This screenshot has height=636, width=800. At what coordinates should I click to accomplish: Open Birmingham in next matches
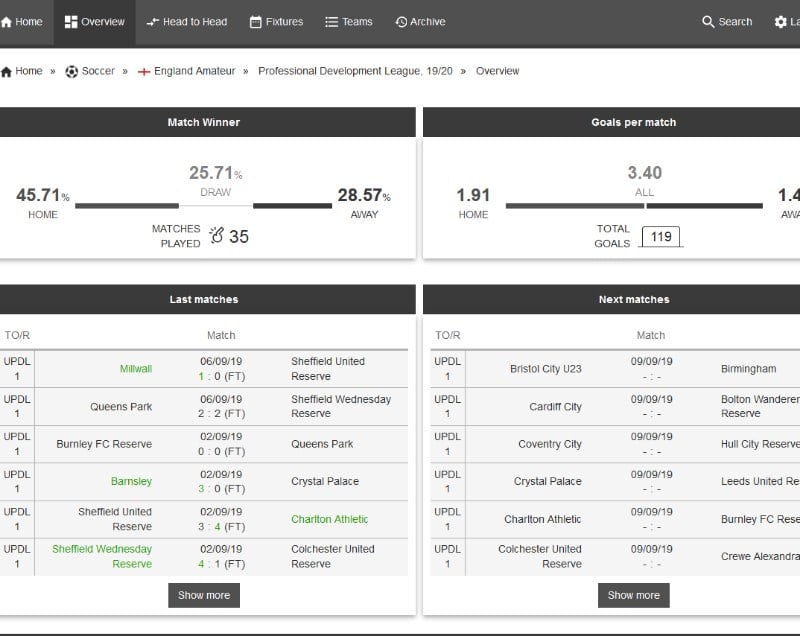tap(748, 369)
